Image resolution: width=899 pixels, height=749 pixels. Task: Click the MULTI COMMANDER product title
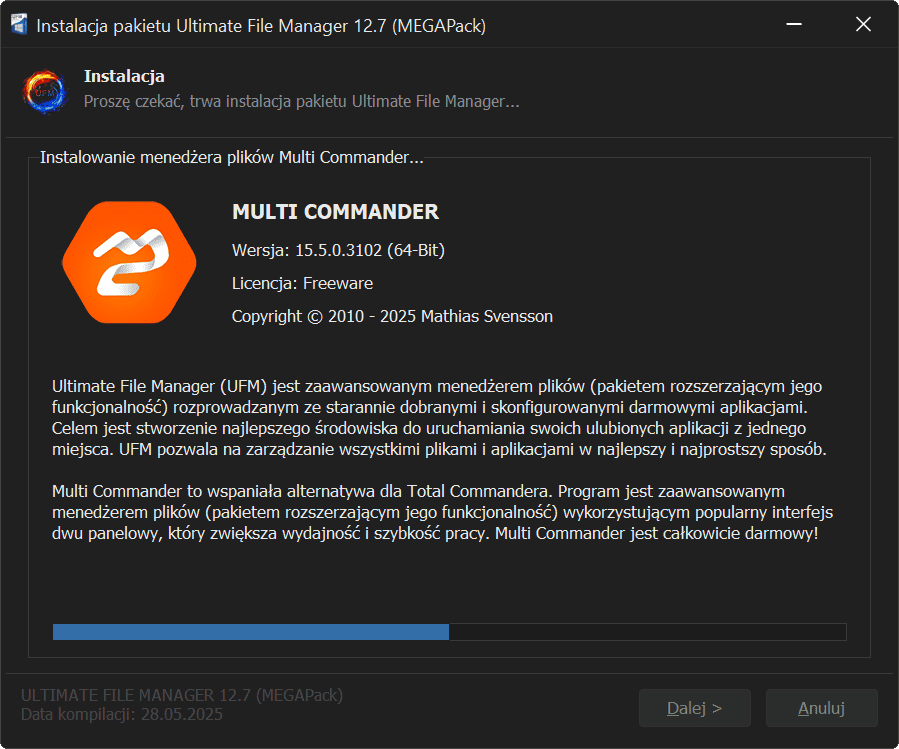(x=335, y=212)
